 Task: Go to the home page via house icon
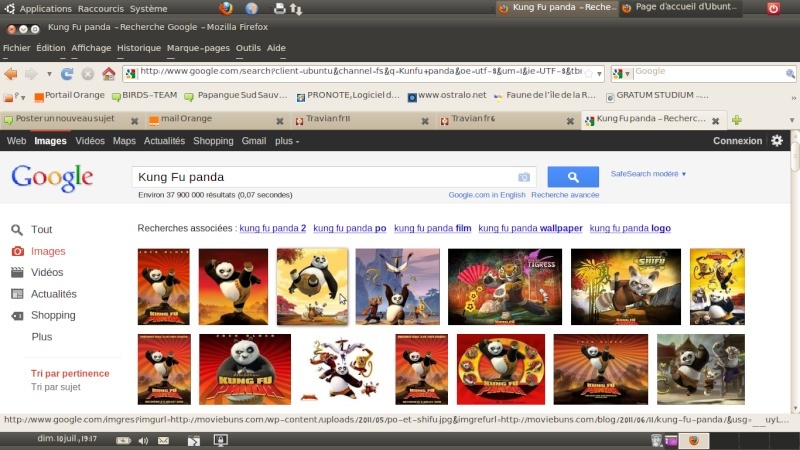(x=109, y=74)
